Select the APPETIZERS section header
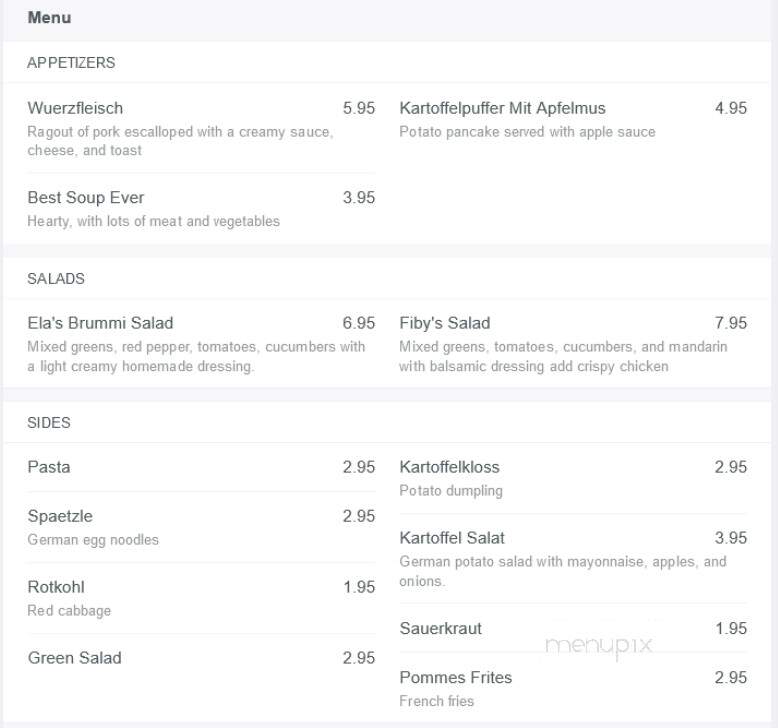This screenshot has width=778, height=728. pyautogui.click(x=71, y=63)
